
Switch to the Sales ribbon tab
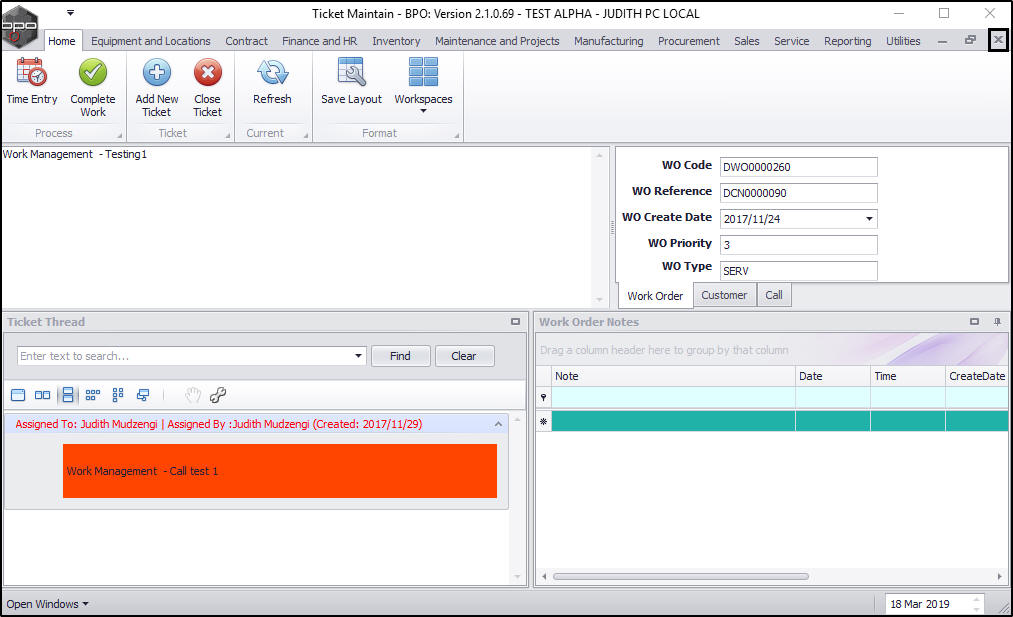coord(746,41)
